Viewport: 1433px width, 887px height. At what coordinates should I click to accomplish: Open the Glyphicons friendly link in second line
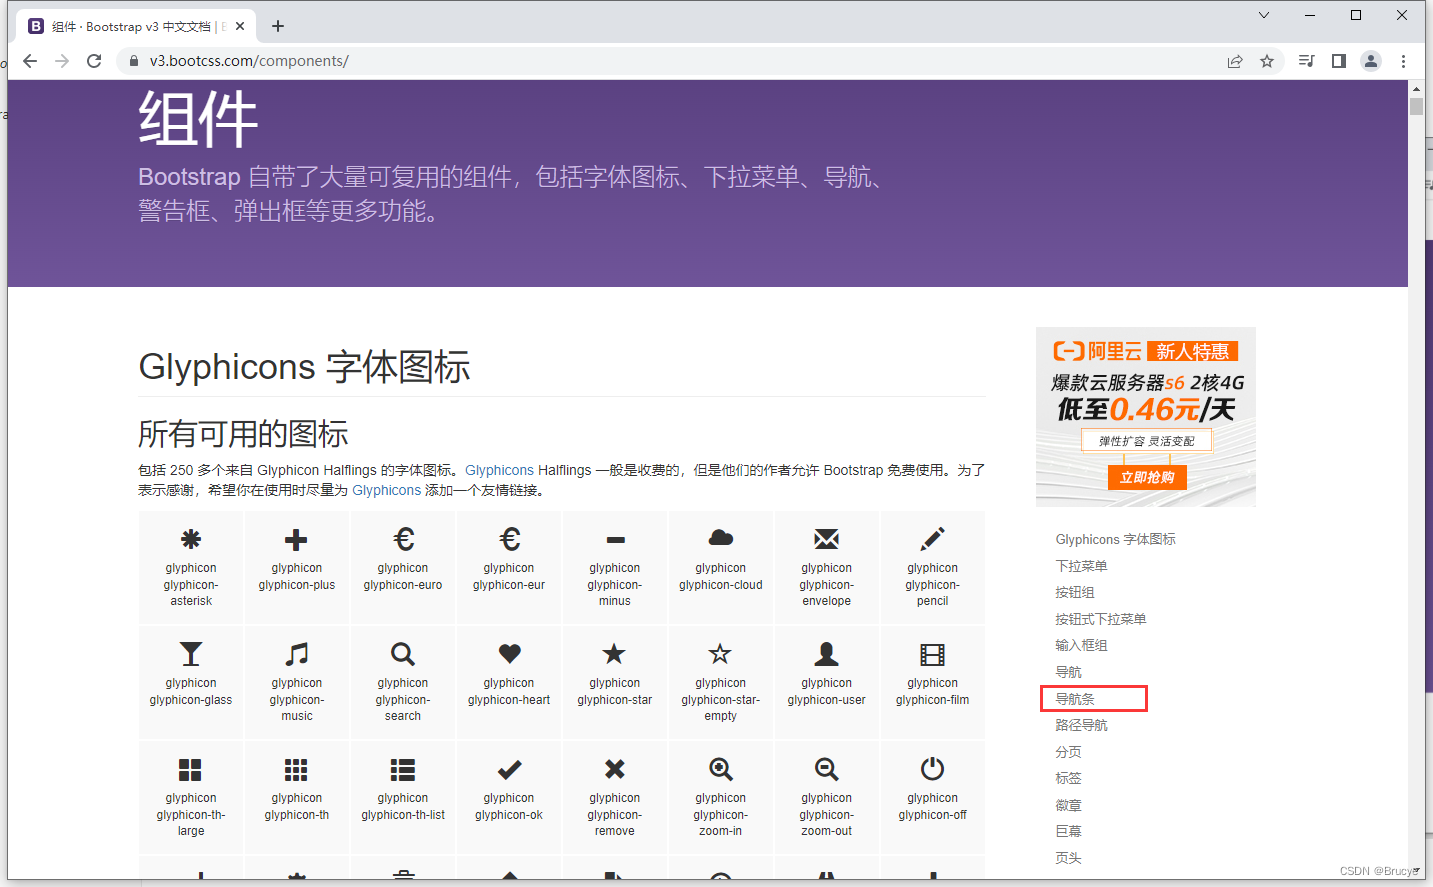point(386,490)
